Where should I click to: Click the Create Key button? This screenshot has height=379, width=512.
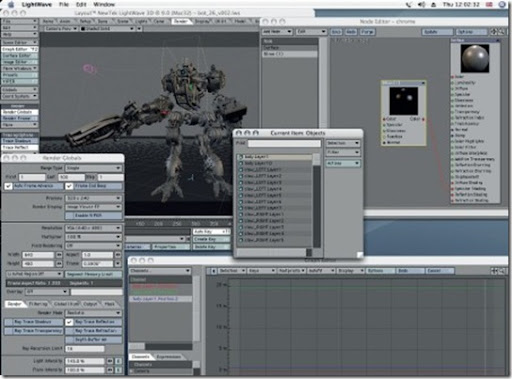tap(211, 239)
